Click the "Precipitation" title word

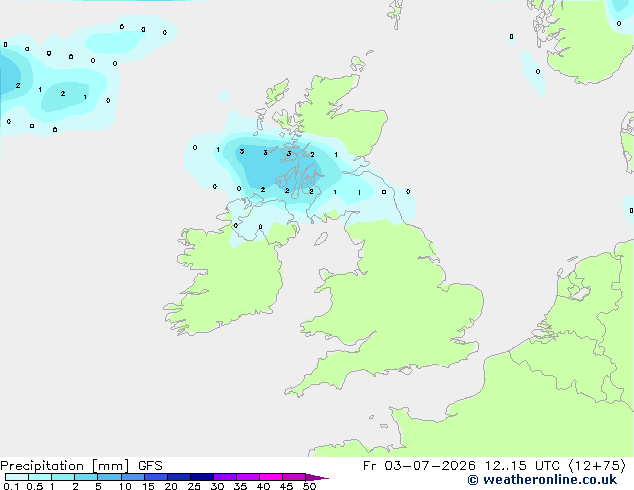click(42, 466)
